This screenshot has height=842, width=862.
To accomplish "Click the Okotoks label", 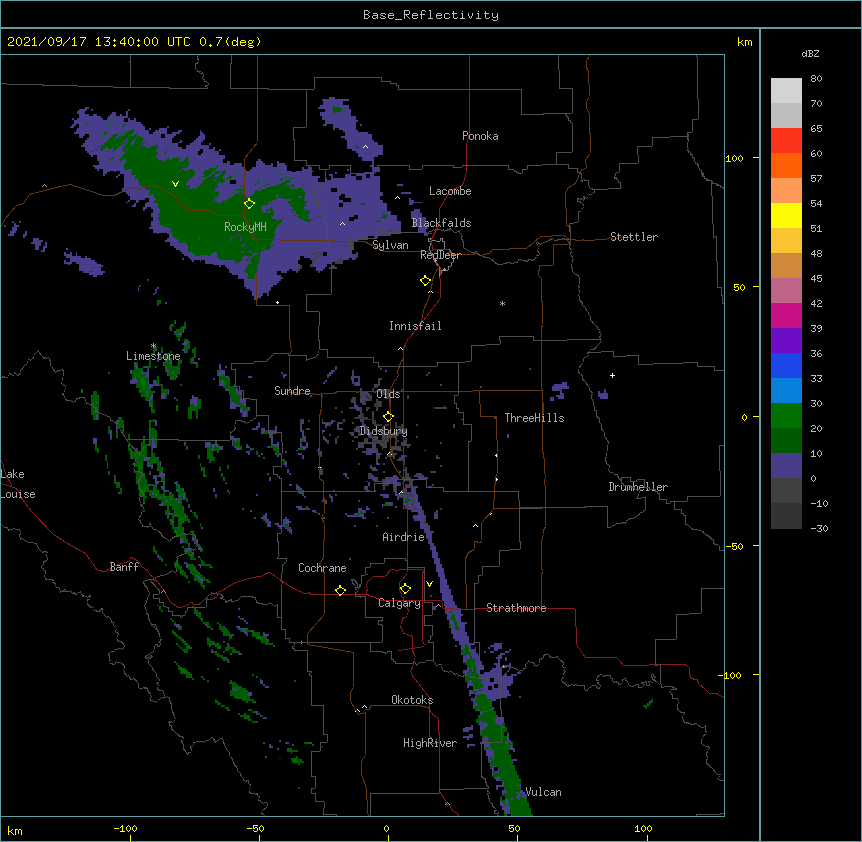I will click(412, 700).
